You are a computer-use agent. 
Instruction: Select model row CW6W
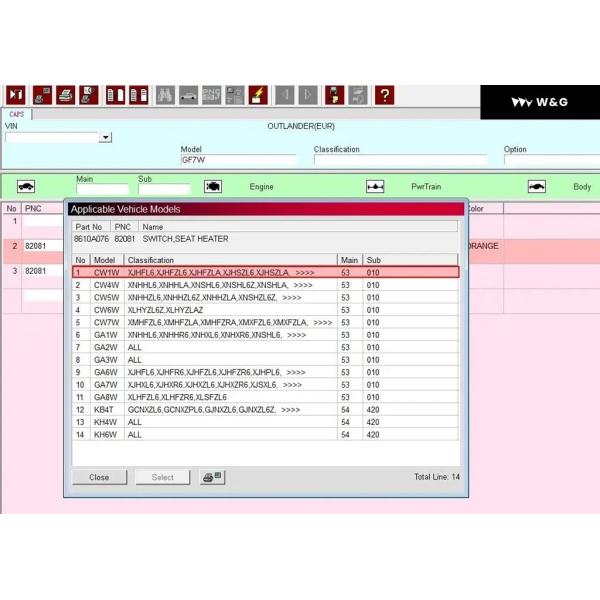[266, 310]
